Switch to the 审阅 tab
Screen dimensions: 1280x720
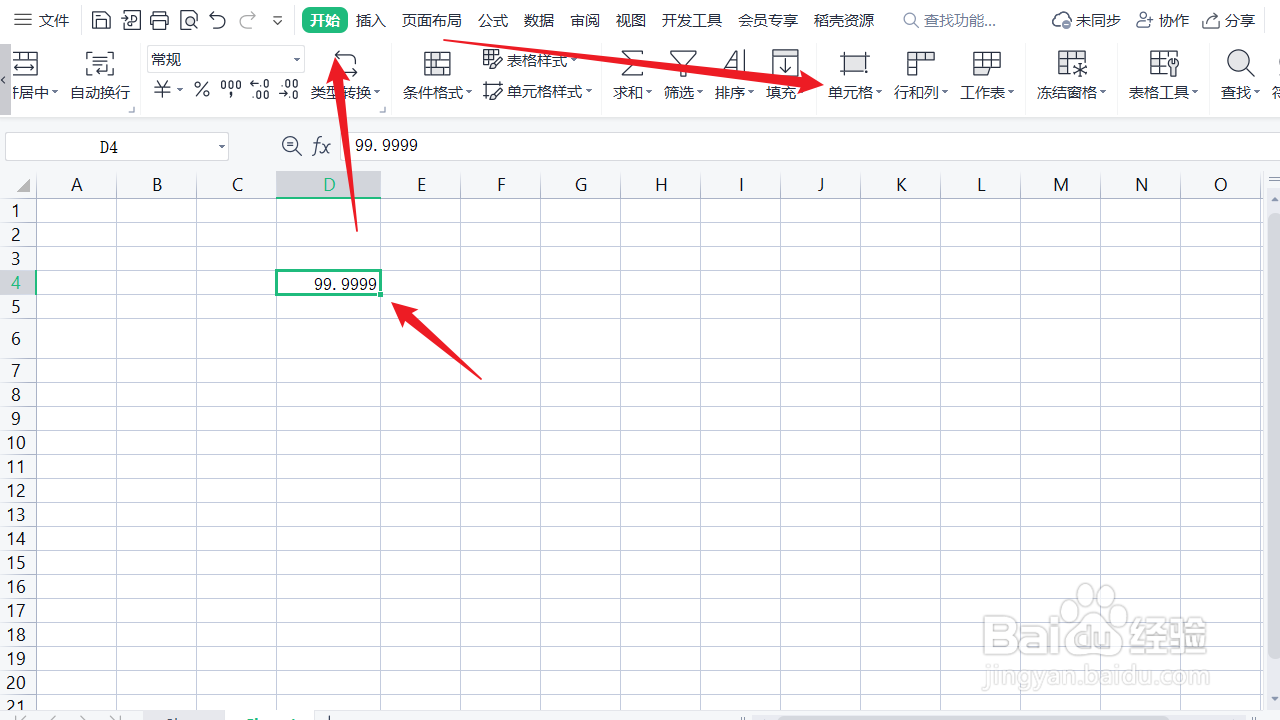pos(585,20)
